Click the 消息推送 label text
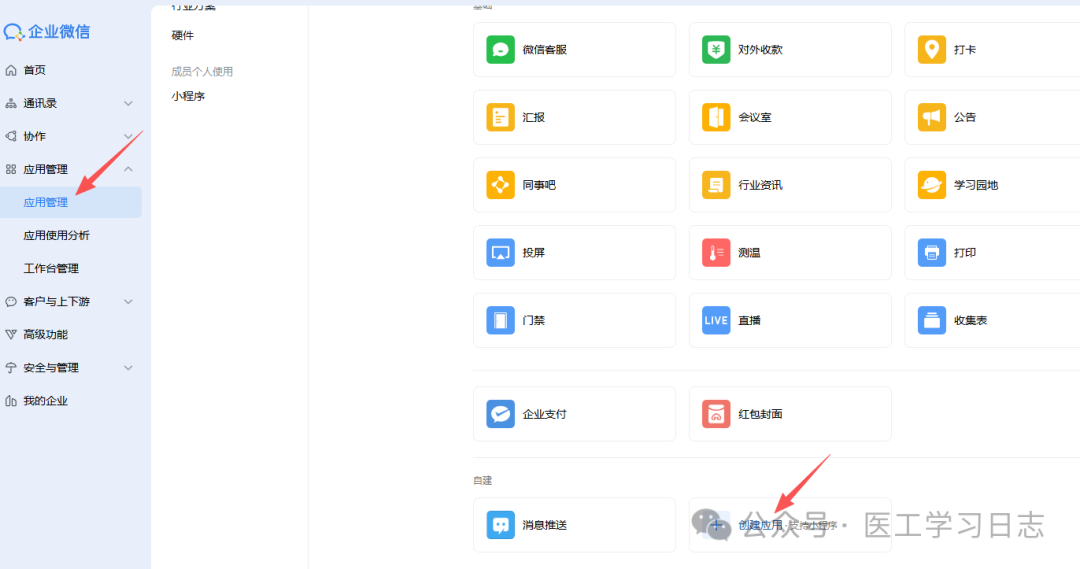The width and height of the screenshot is (1080, 569). (x=544, y=525)
